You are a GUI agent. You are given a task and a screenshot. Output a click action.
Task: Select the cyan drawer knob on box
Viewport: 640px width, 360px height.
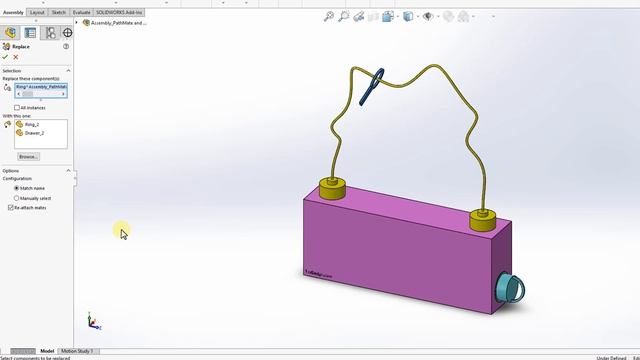(x=510, y=287)
